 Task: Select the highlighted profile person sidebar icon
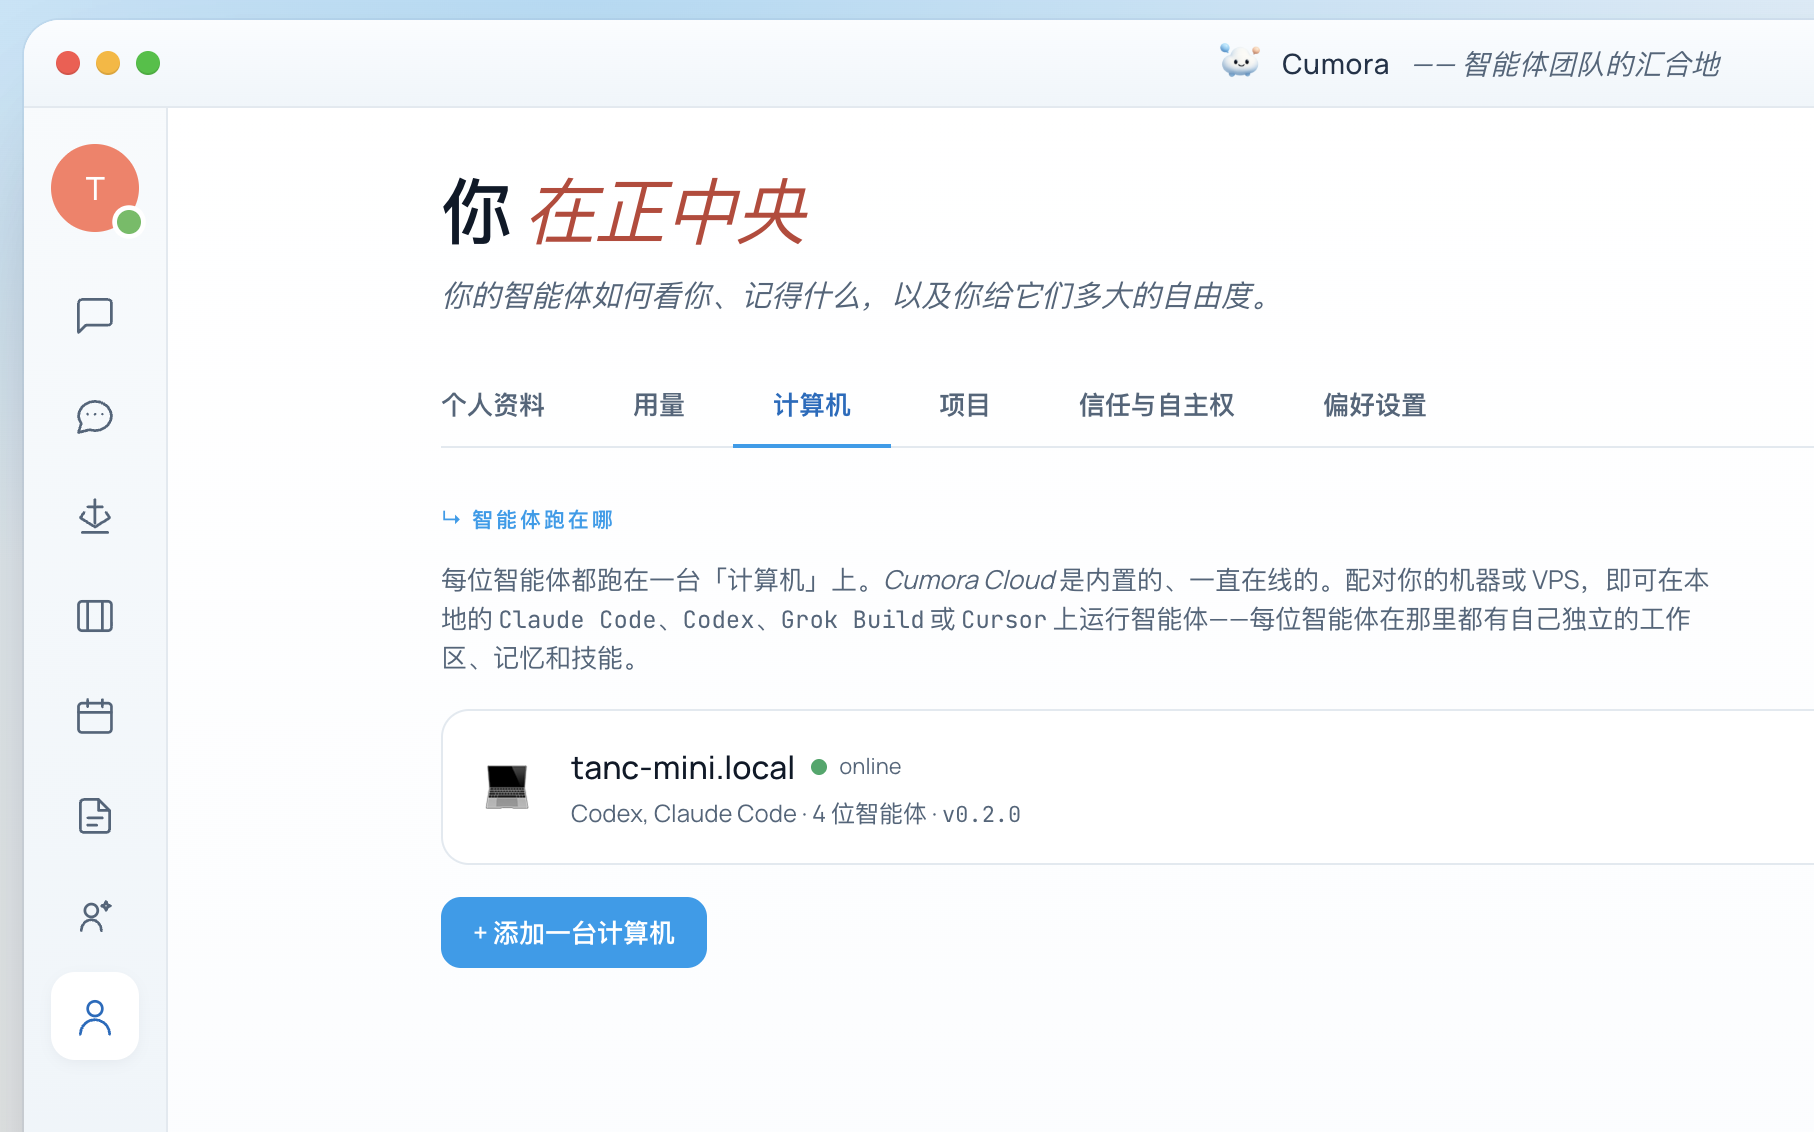click(x=95, y=1016)
